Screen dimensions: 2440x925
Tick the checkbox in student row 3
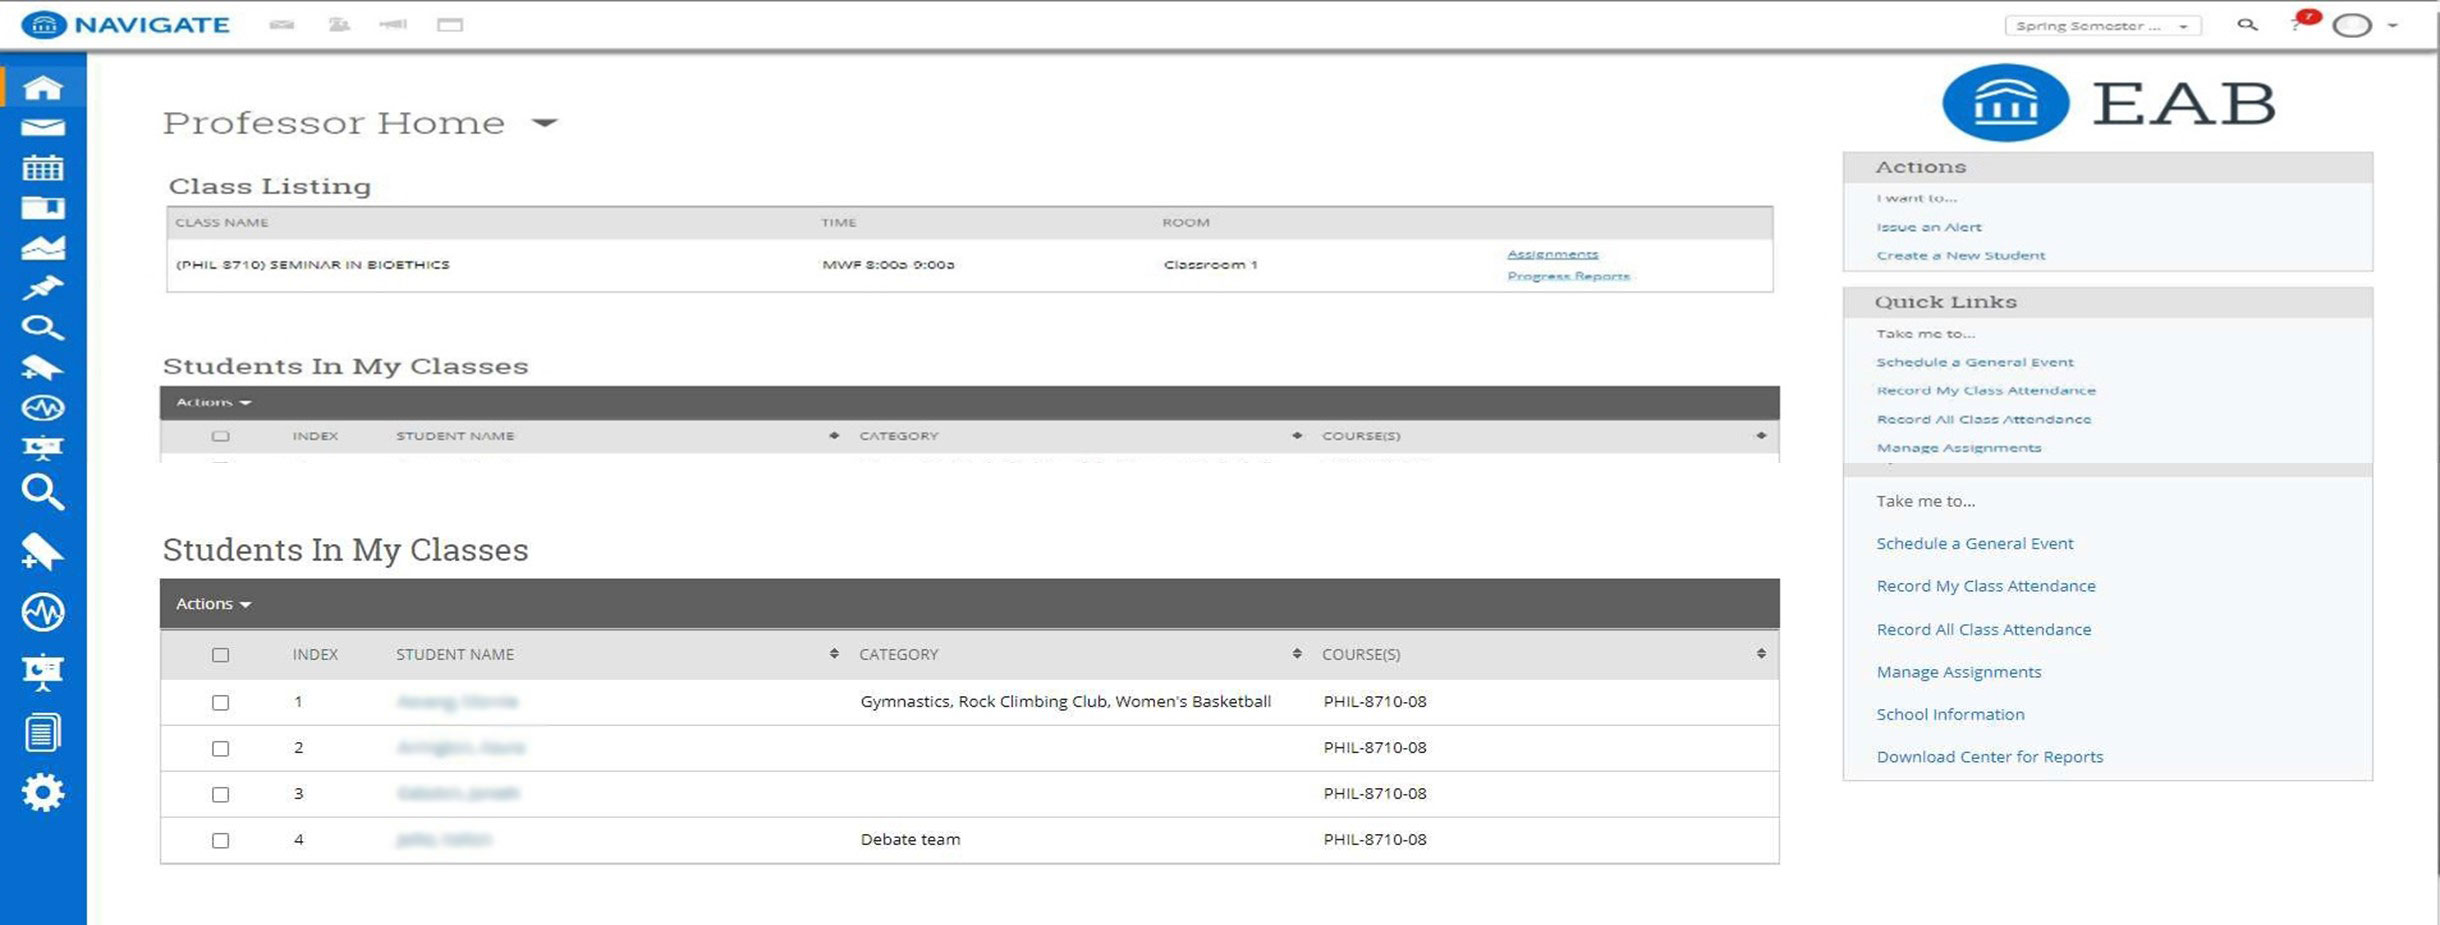[221, 795]
